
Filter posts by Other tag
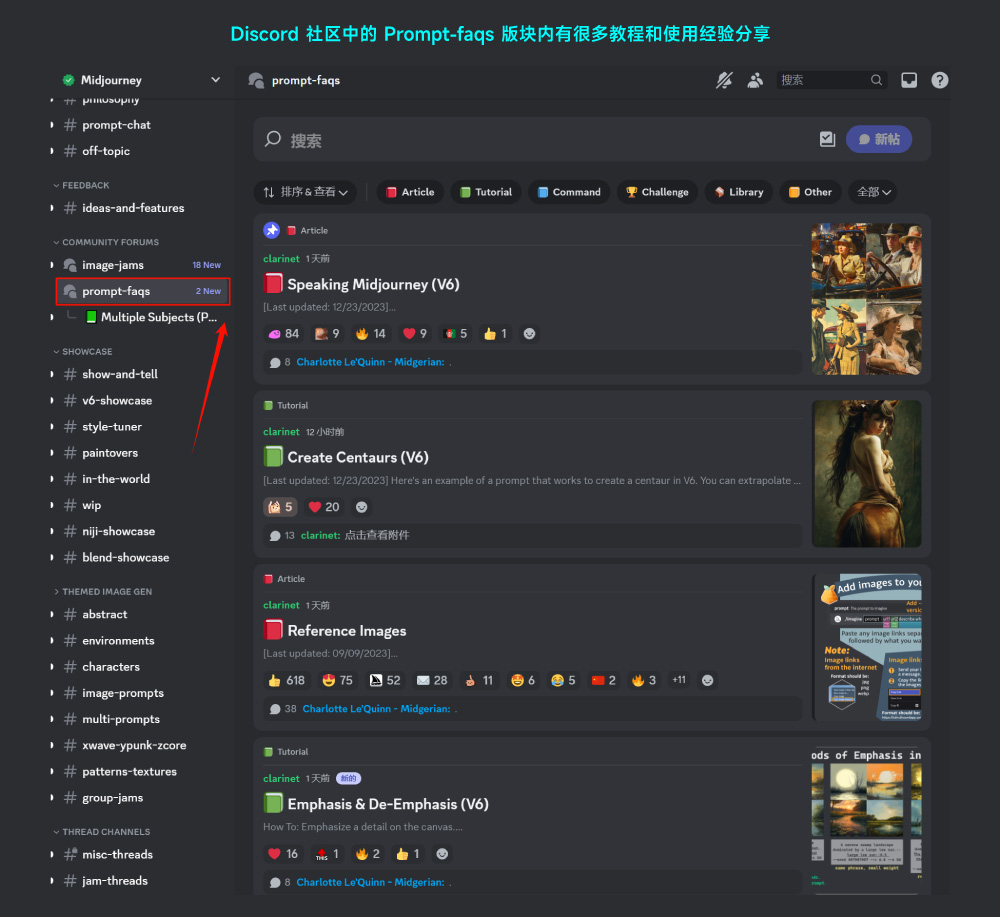[x=810, y=192]
